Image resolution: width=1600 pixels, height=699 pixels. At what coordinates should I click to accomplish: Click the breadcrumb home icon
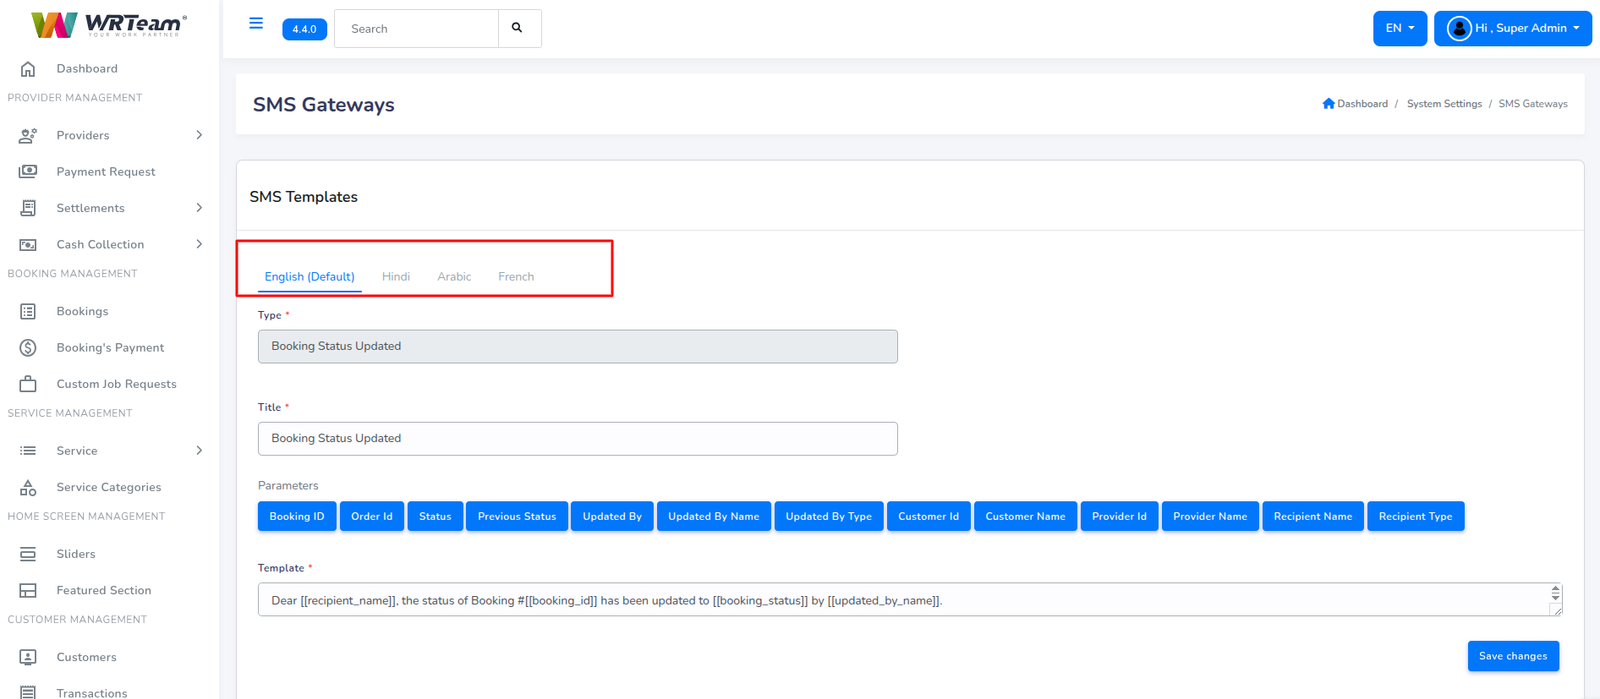[1328, 104]
